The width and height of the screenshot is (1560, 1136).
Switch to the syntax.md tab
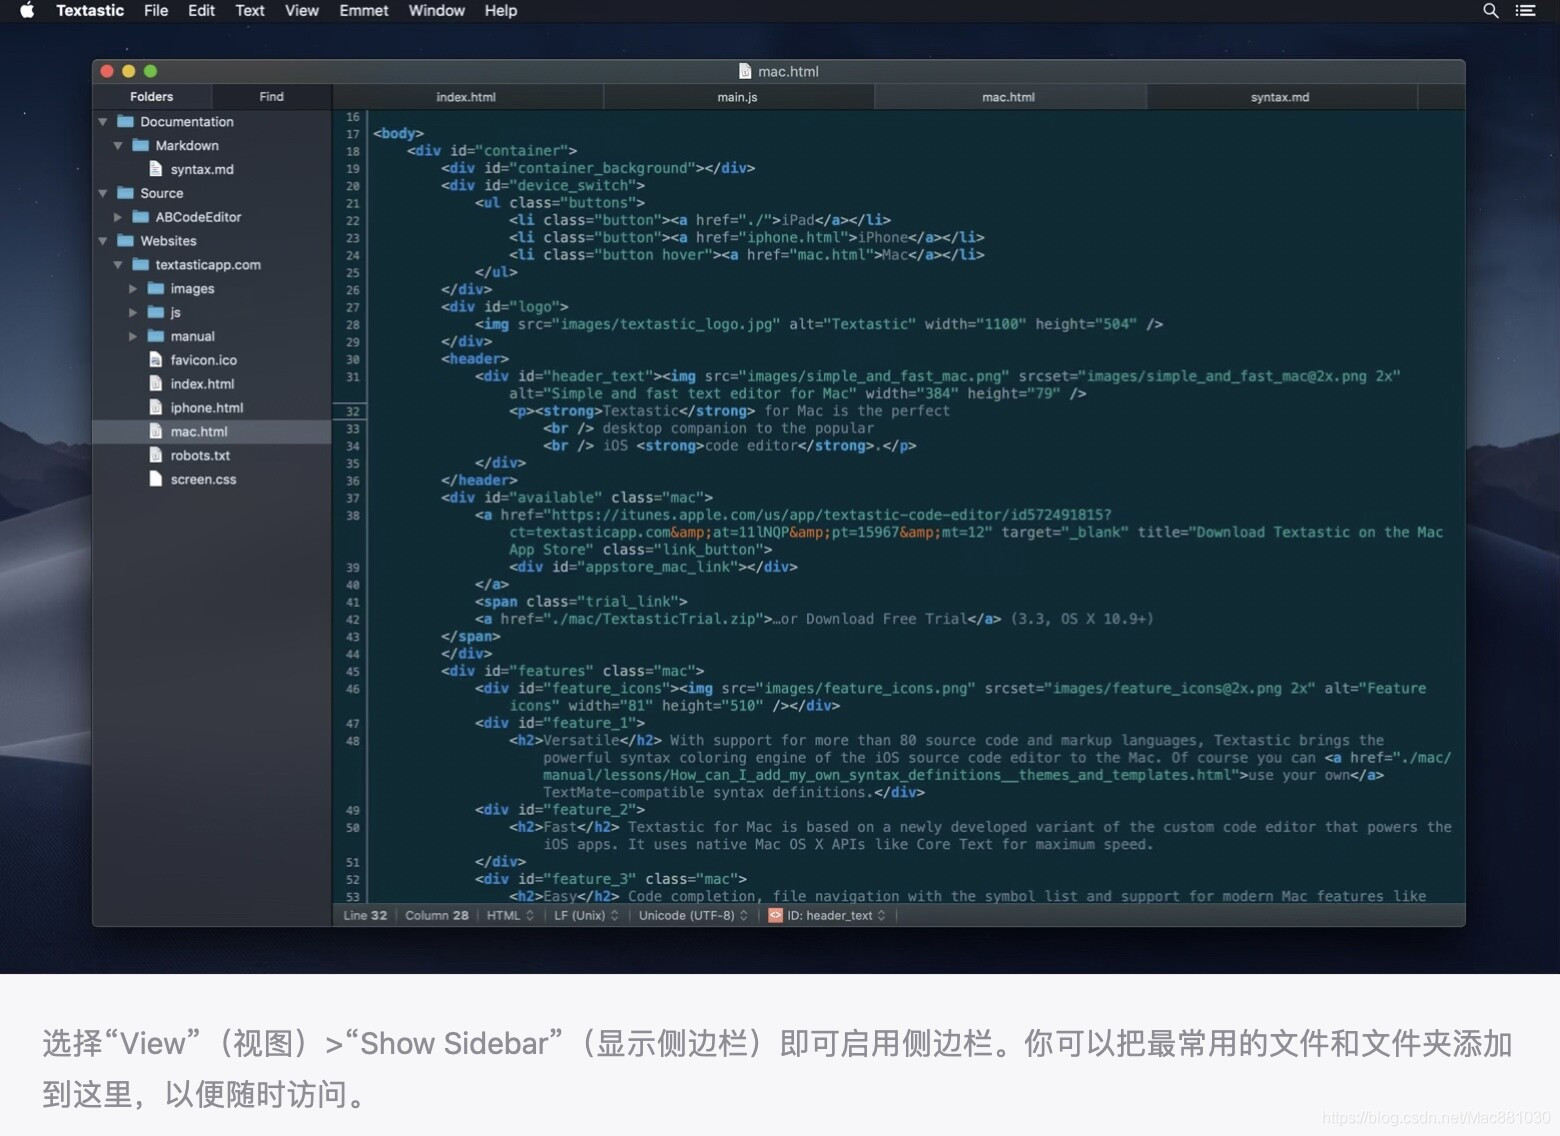pyautogui.click(x=1280, y=97)
